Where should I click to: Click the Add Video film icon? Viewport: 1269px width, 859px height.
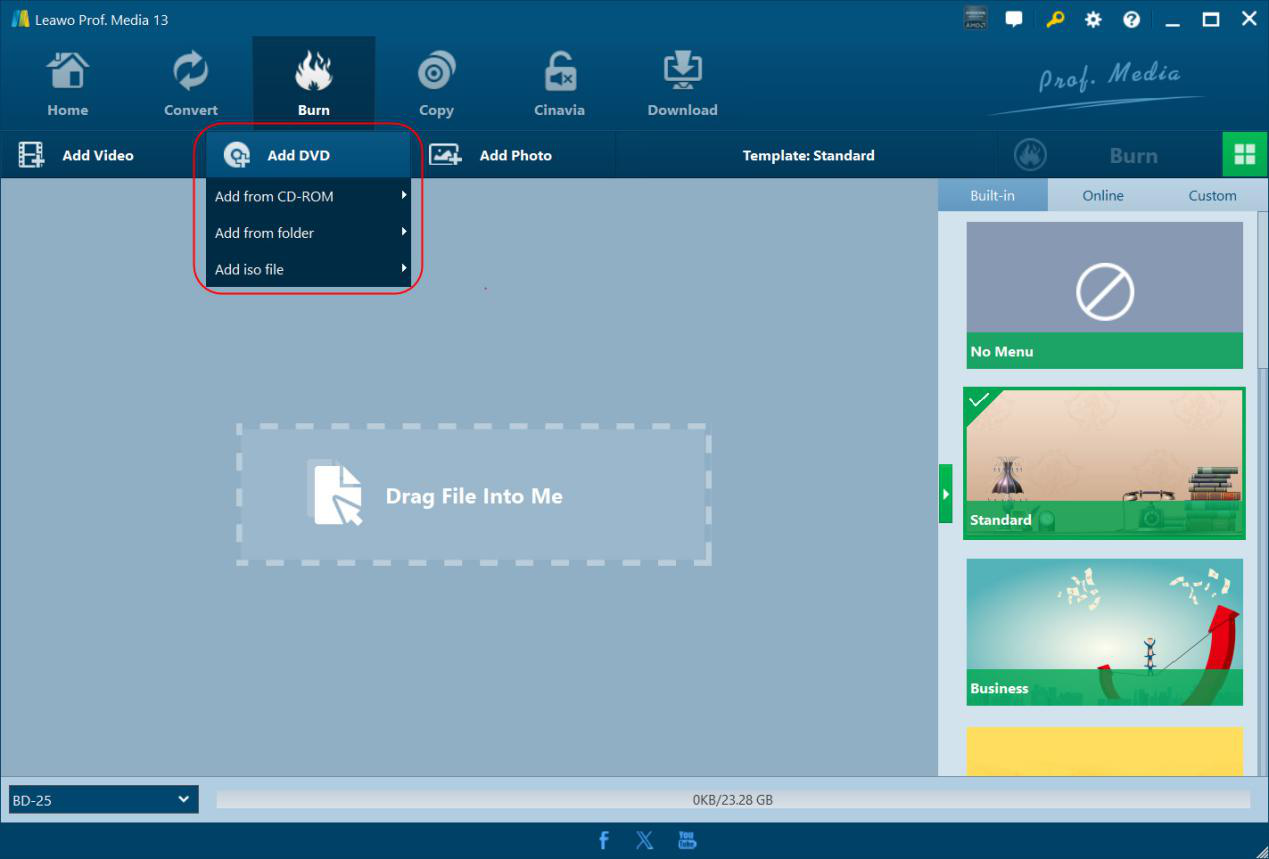click(31, 155)
